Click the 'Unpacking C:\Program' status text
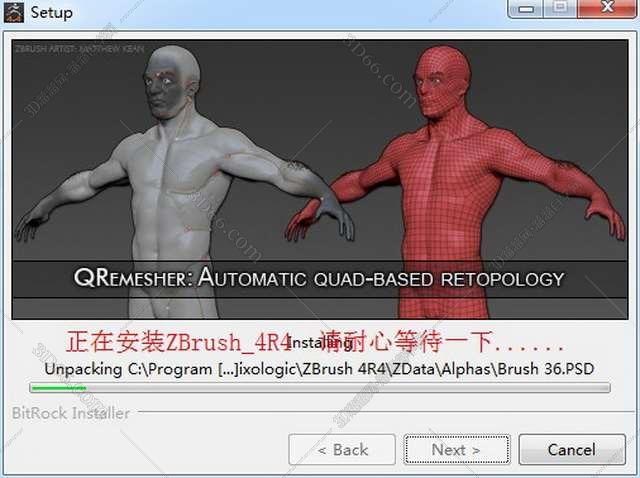This screenshot has height=478, width=640. click(319, 369)
